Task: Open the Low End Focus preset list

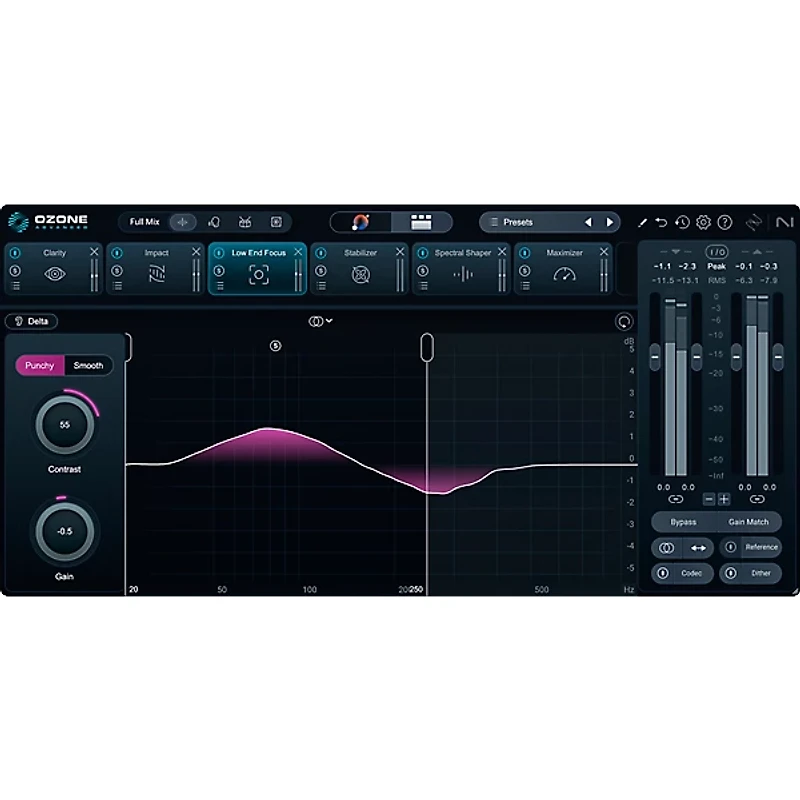Action: 220,286
